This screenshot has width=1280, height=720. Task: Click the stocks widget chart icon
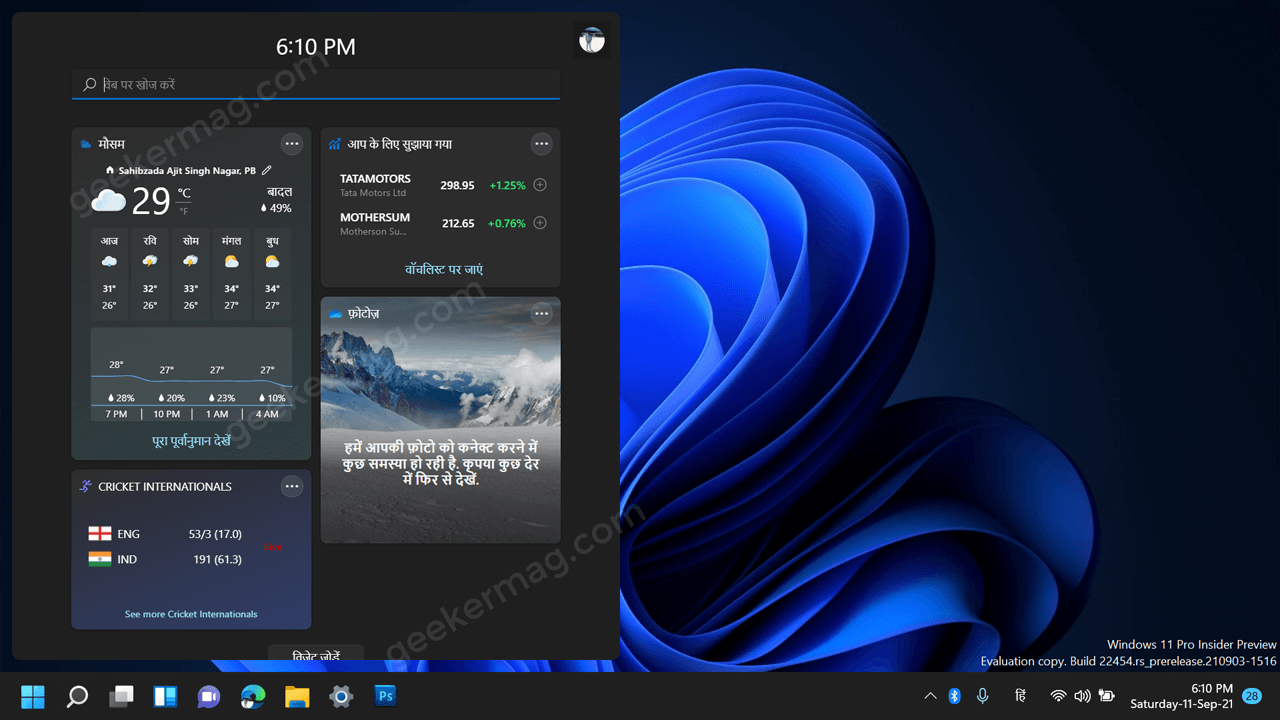pos(335,144)
